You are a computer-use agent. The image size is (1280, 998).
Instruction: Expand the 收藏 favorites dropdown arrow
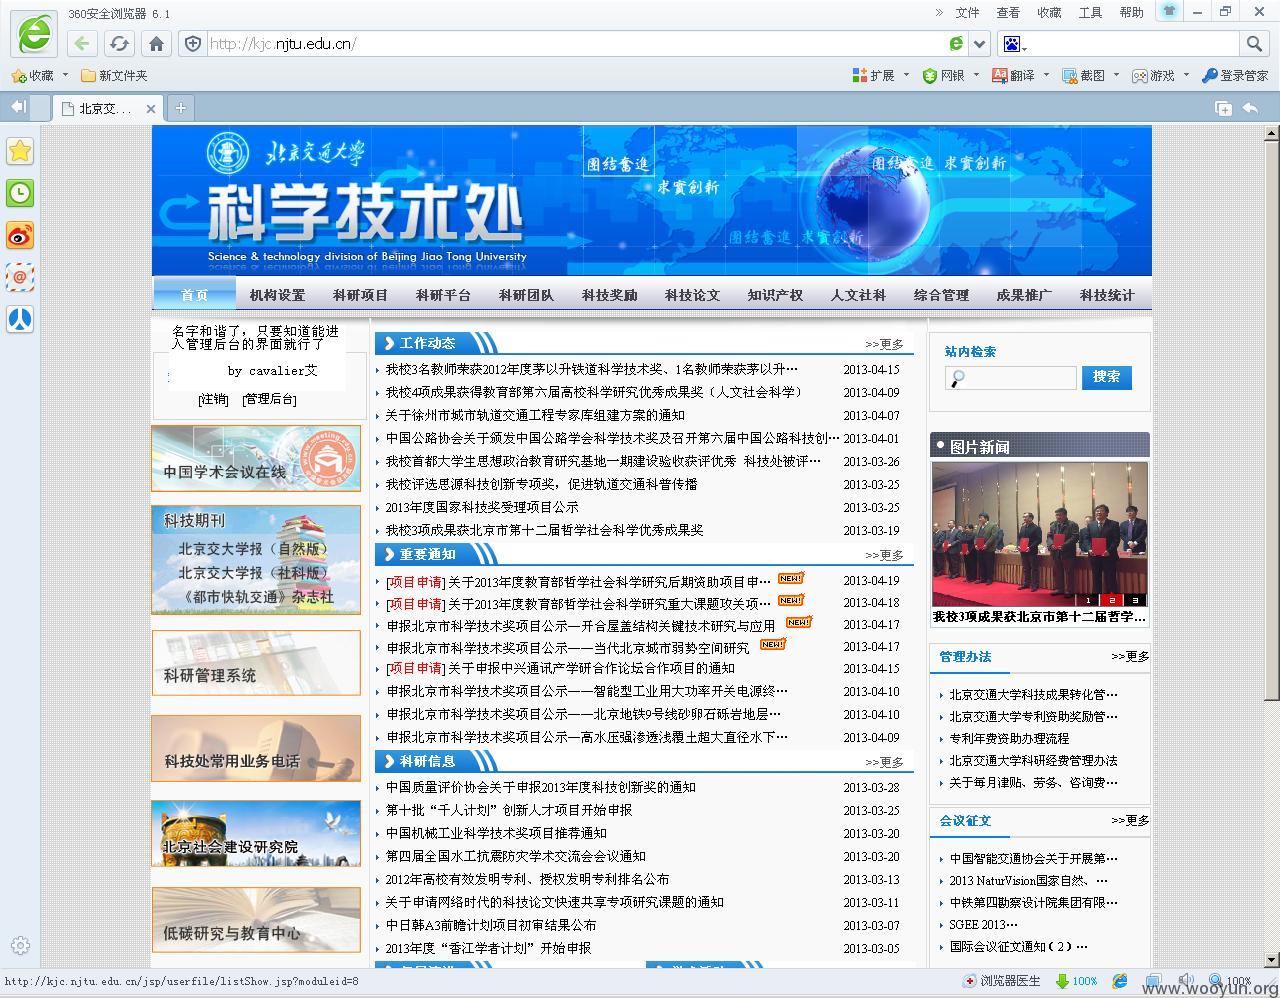[x=65, y=75]
